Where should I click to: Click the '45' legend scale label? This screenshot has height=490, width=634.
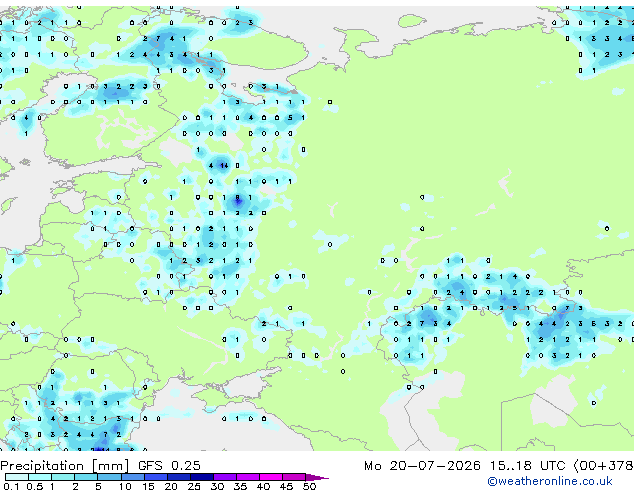click(x=287, y=486)
